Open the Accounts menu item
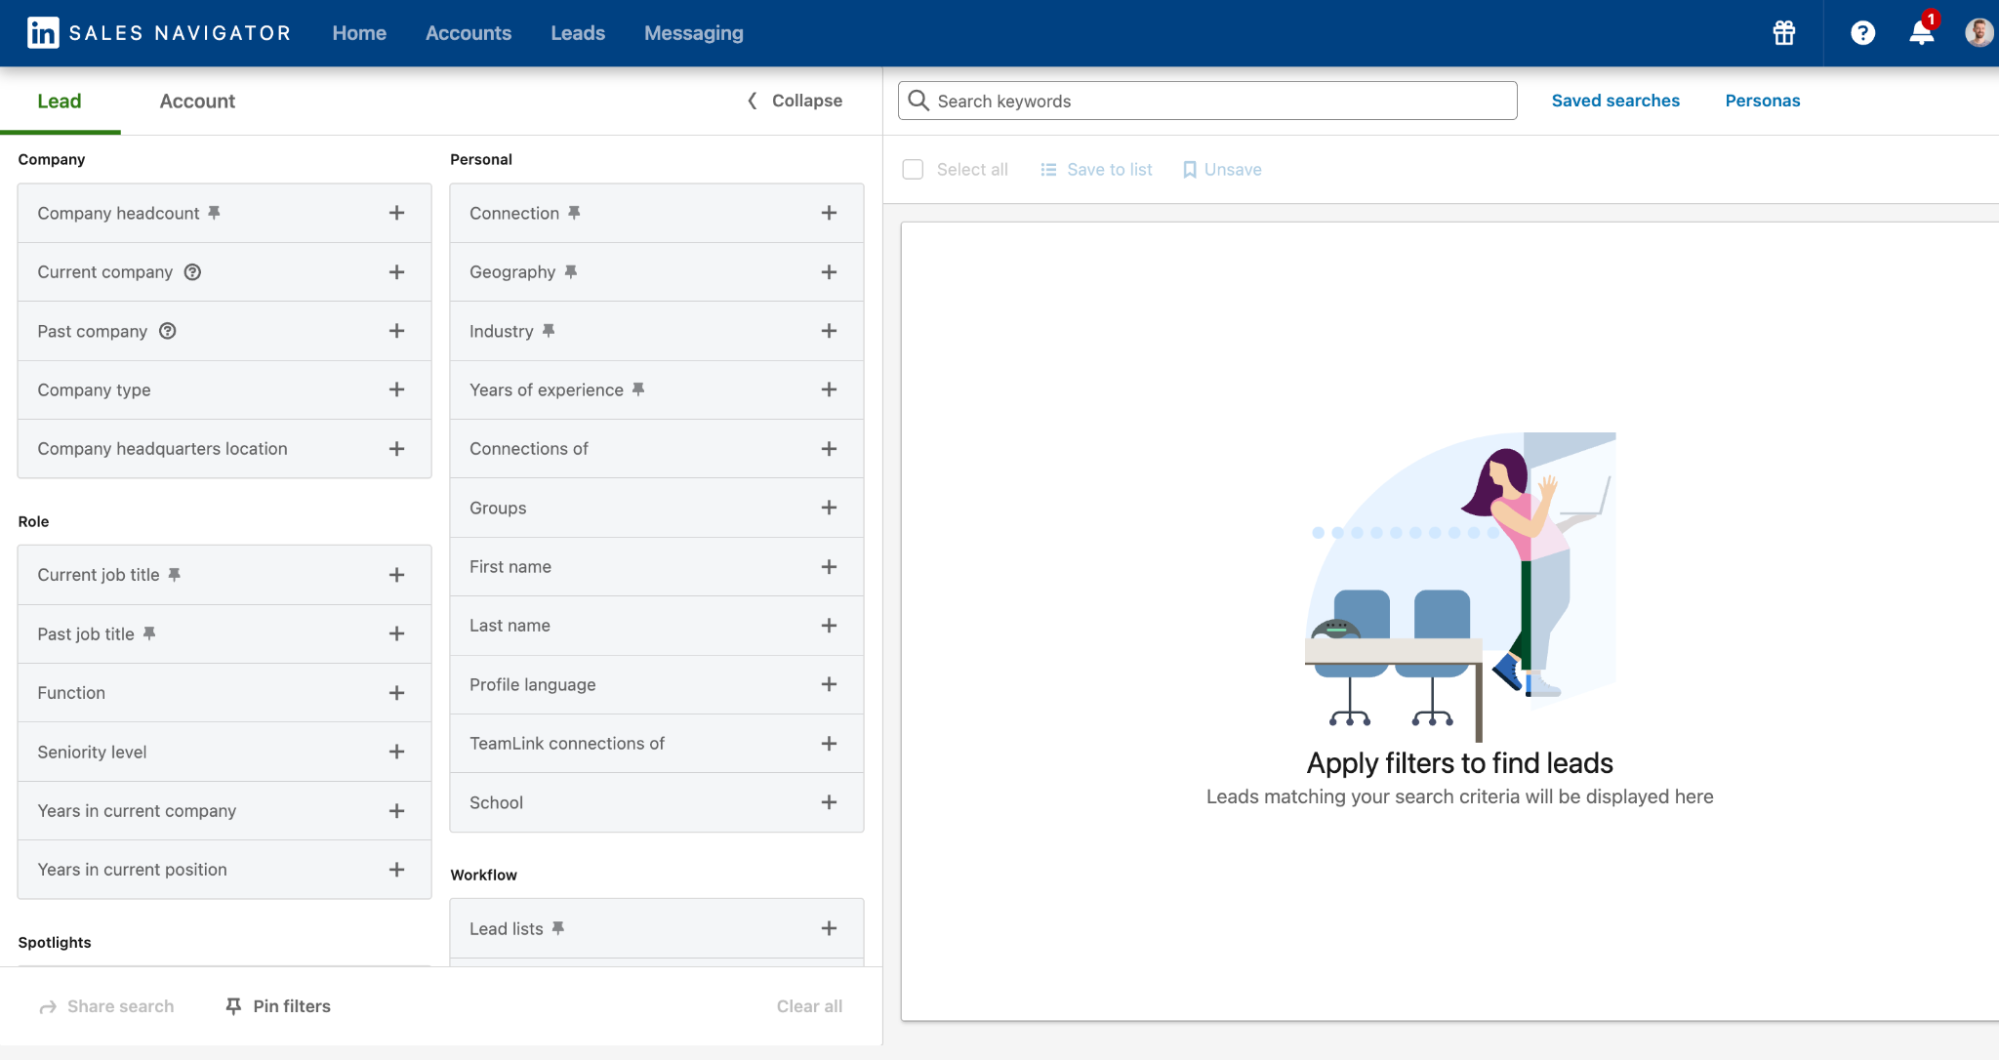The width and height of the screenshot is (1999, 1061). [x=468, y=33]
